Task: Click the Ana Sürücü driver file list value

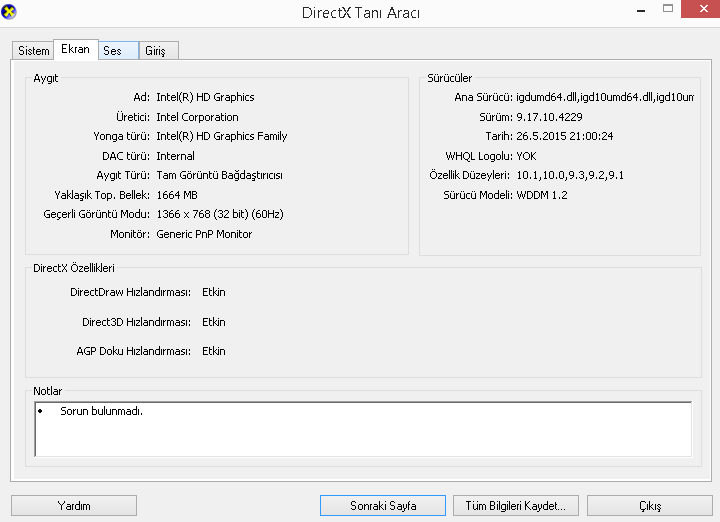Action: pyautogui.click(x=605, y=98)
